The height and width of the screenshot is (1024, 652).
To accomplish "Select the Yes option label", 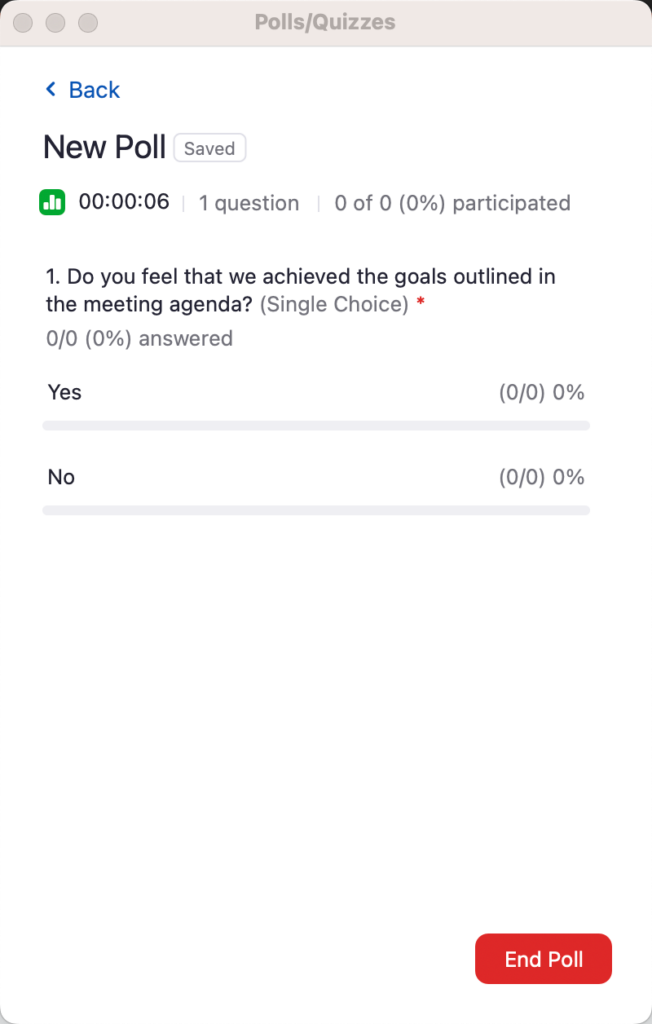I will pyautogui.click(x=64, y=392).
